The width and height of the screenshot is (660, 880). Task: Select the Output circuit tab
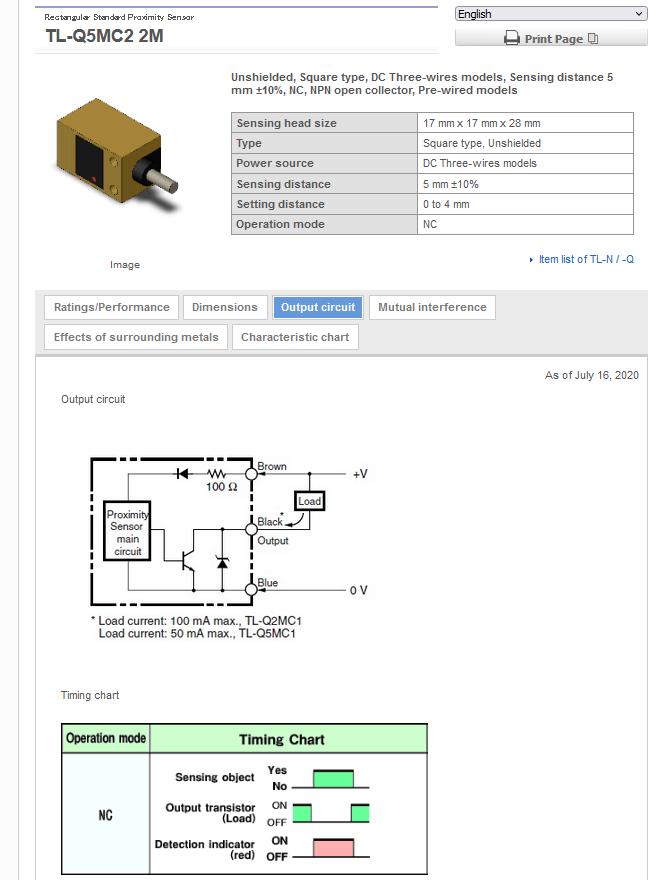point(318,308)
